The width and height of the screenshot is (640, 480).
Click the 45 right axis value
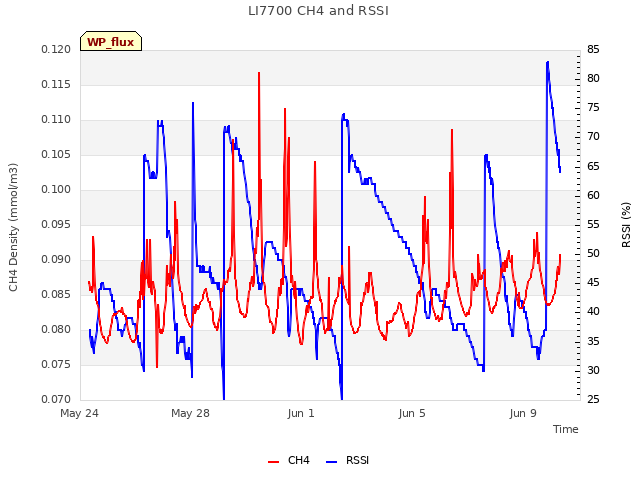(593, 282)
